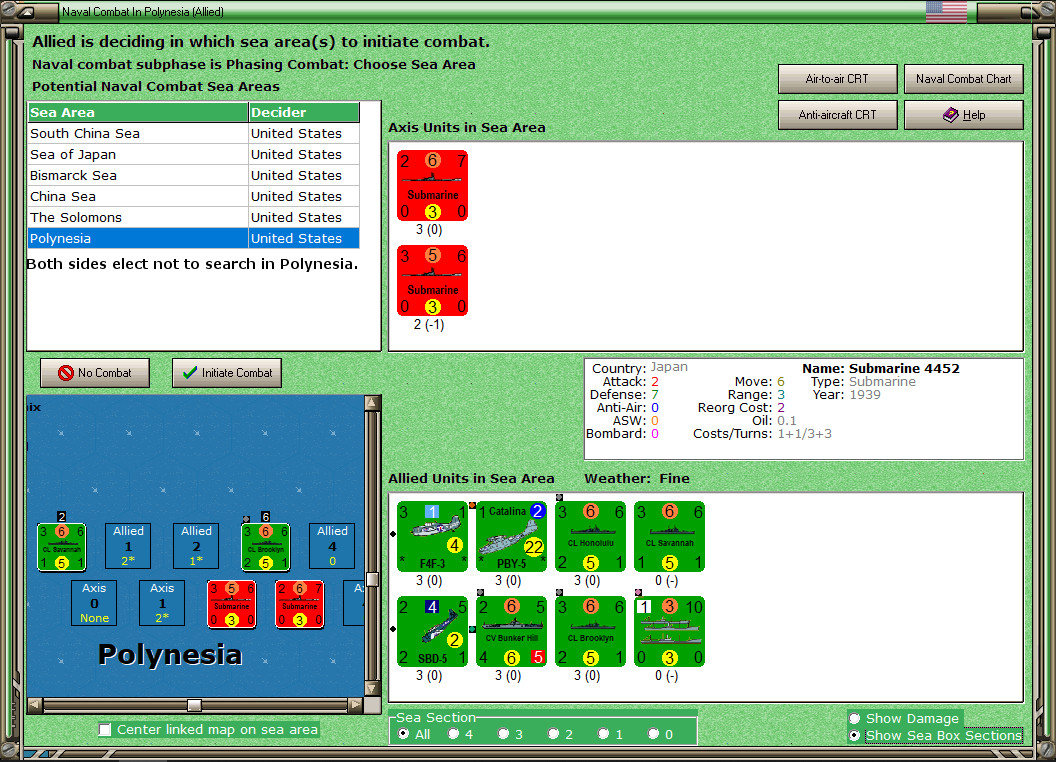This screenshot has width=1056, height=762.
Task: Select The Solomons row
Action: [194, 217]
